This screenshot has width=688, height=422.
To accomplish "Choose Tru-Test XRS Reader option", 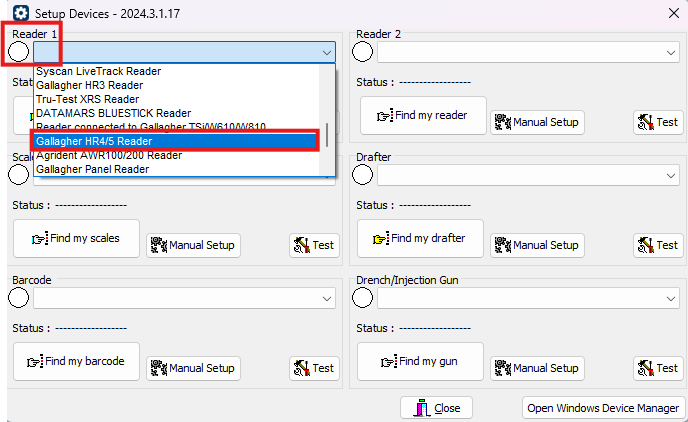I will pyautogui.click(x=176, y=99).
